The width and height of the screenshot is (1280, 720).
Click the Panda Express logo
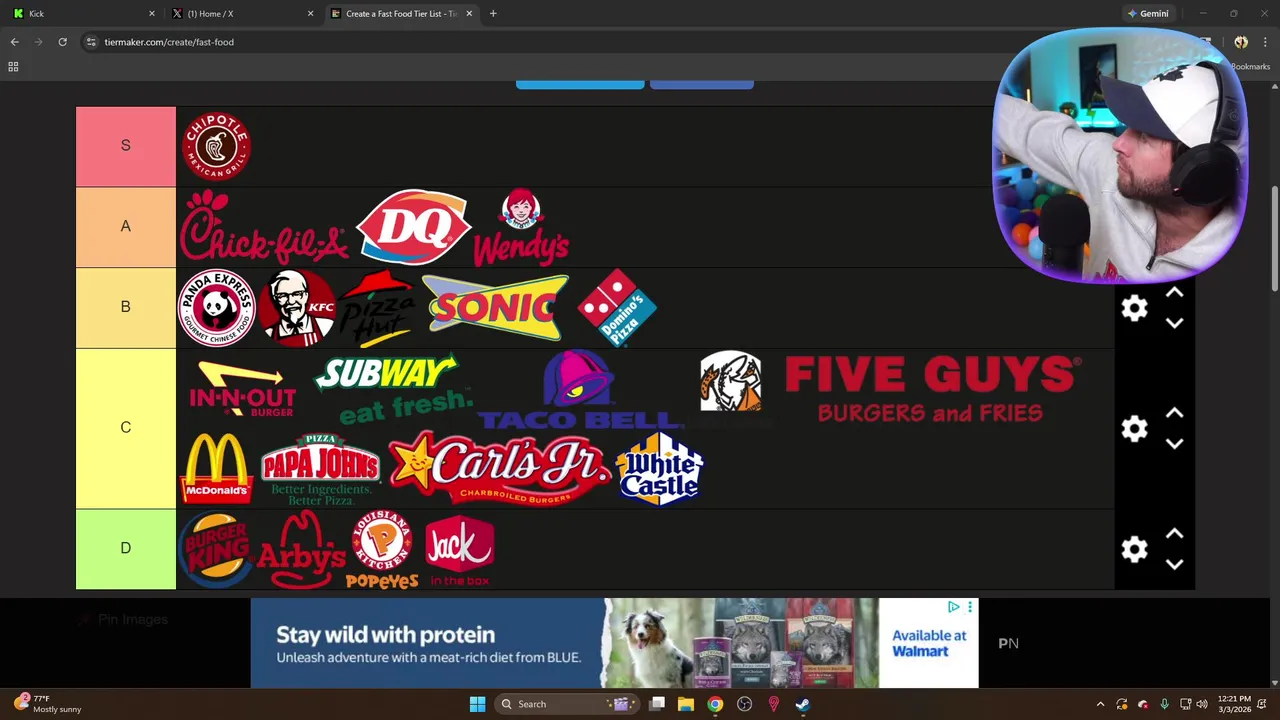click(217, 307)
